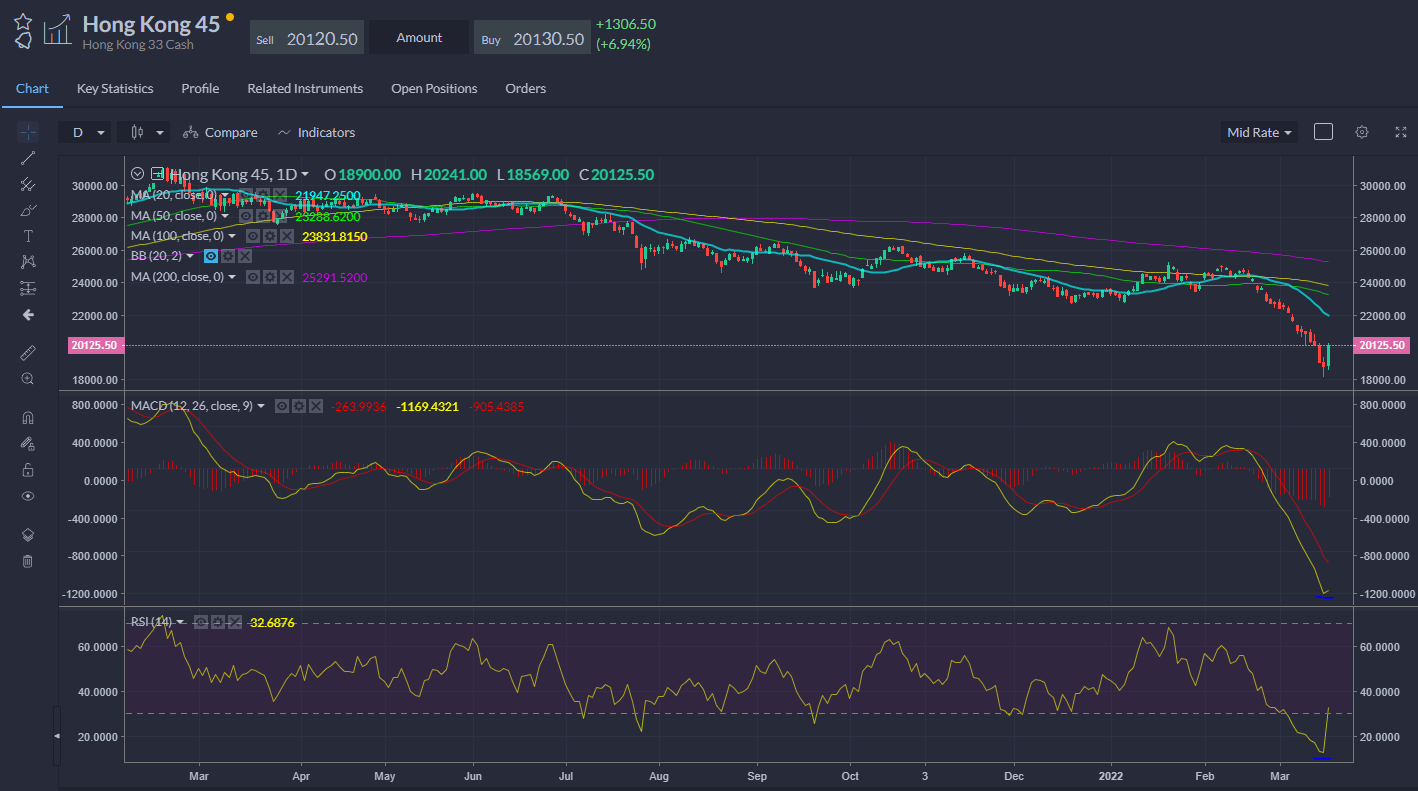Enter fullscreen chart mode

pyautogui.click(x=1399, y=132)
